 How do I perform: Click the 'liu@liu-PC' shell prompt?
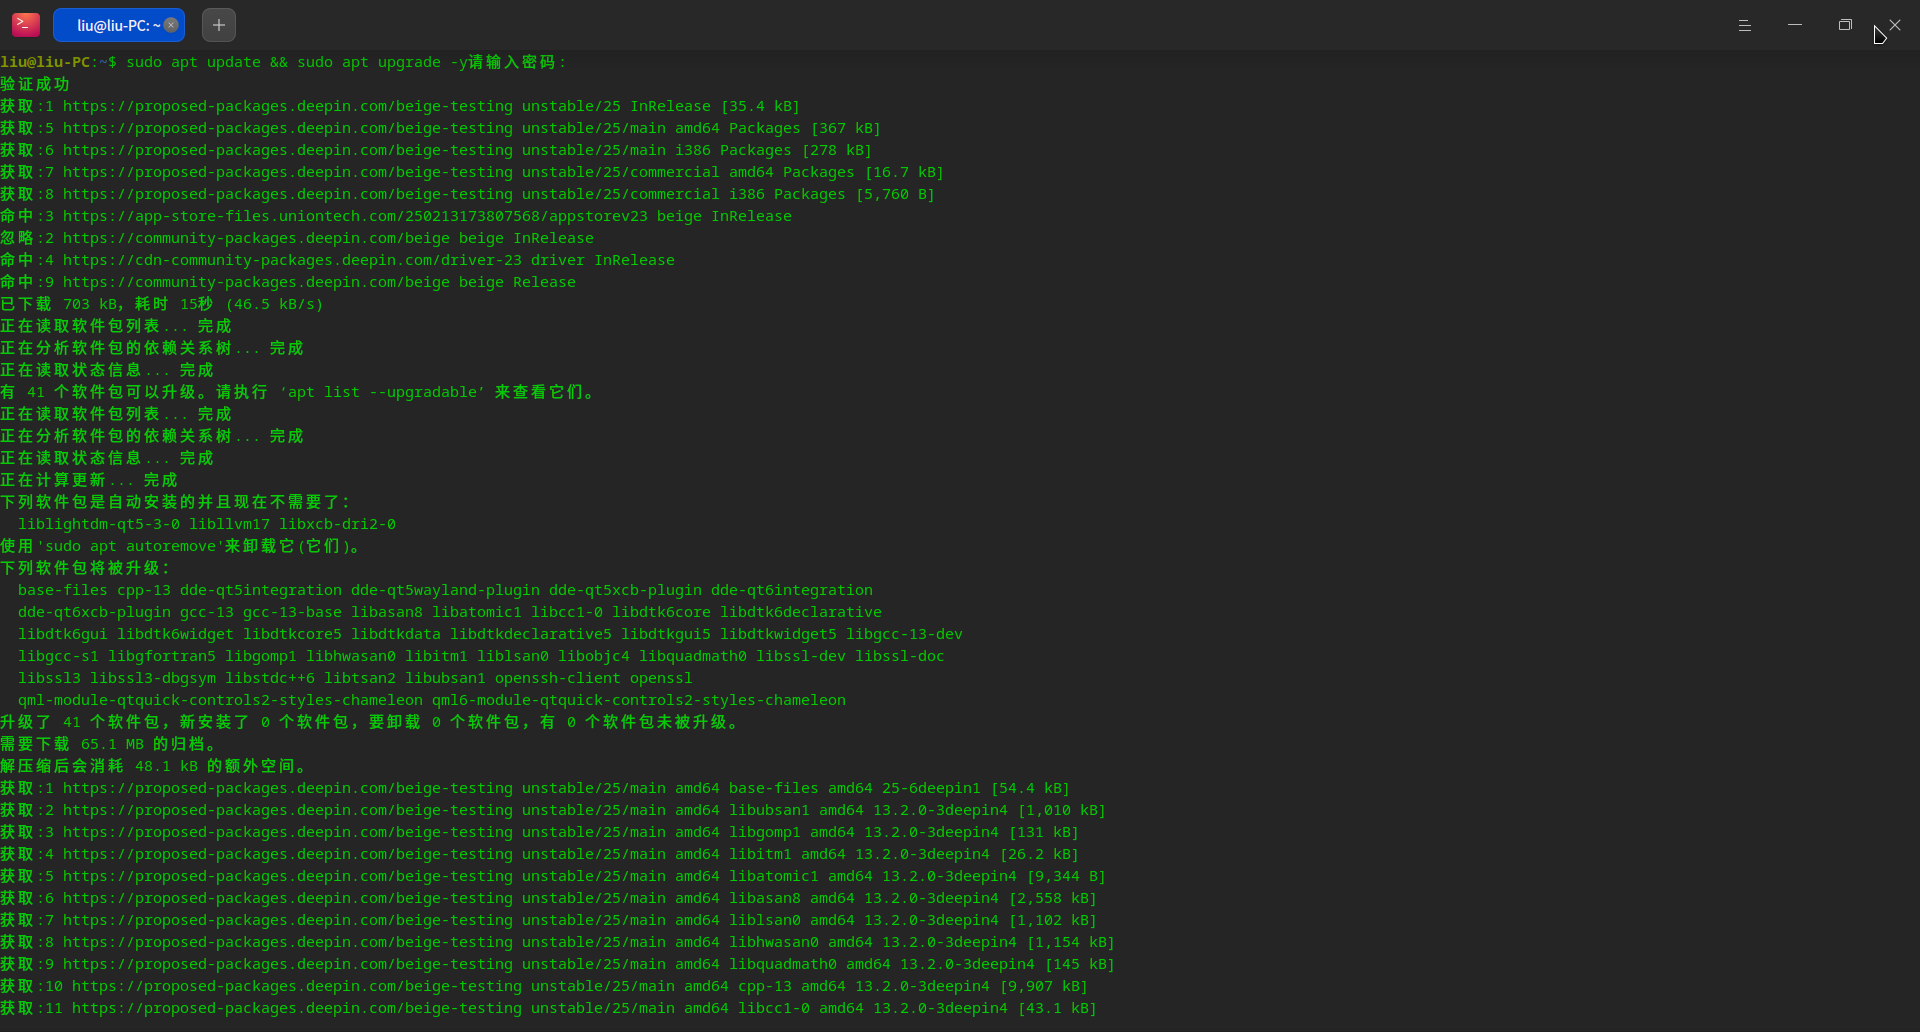tap(45, 62)
